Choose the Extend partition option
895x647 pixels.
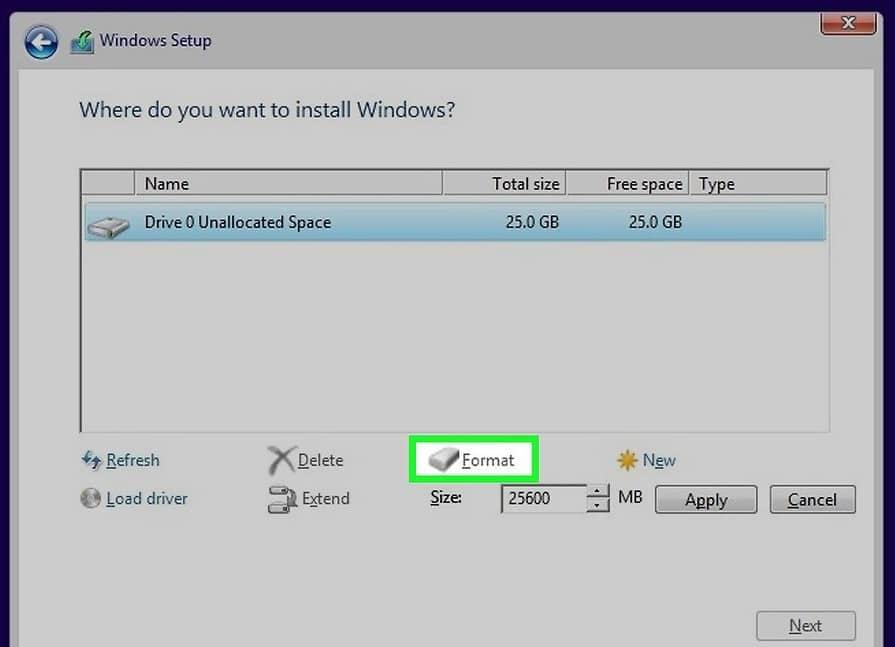(326, 499)
